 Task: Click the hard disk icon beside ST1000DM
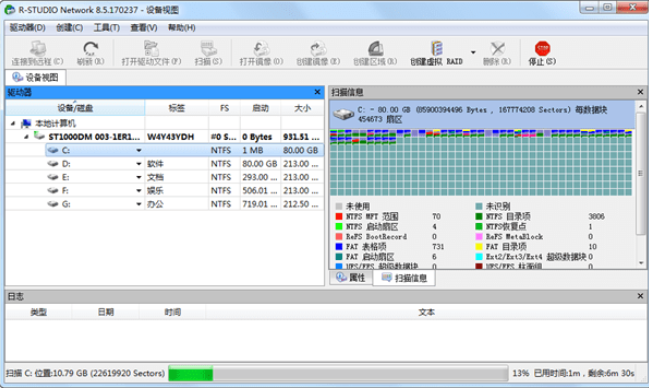39,136
